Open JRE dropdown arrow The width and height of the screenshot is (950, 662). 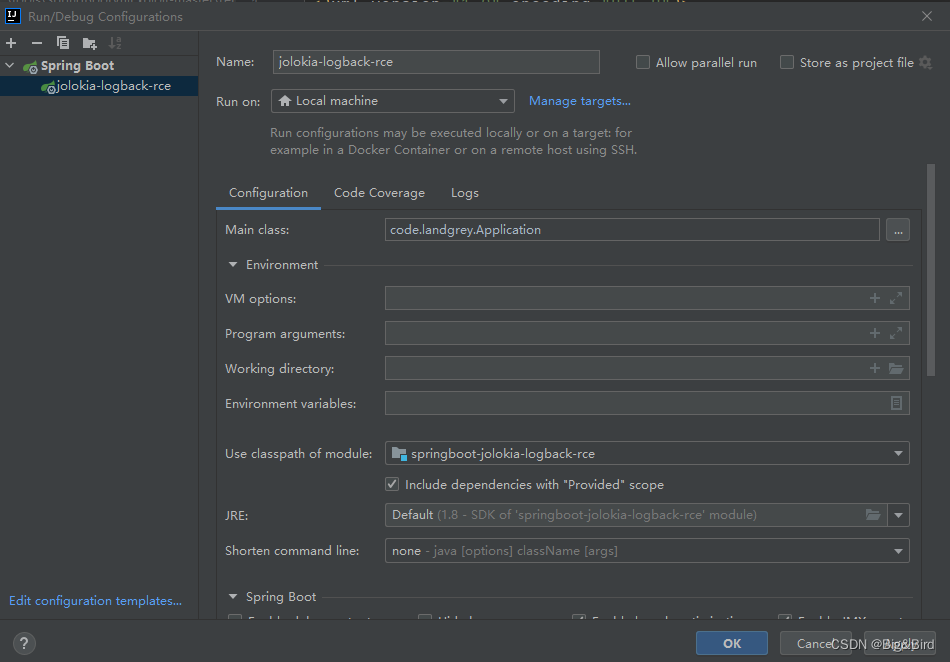point(899,515)
